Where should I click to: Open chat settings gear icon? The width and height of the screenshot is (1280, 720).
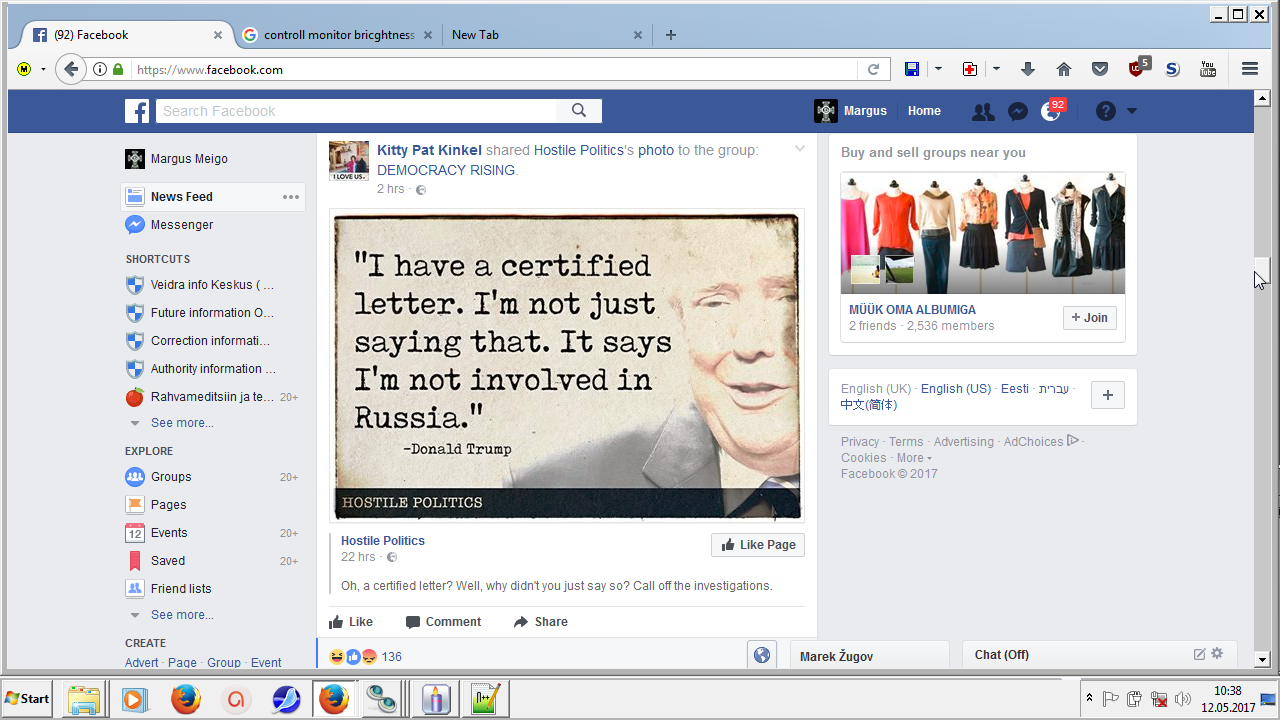(x=1217, y=654)
